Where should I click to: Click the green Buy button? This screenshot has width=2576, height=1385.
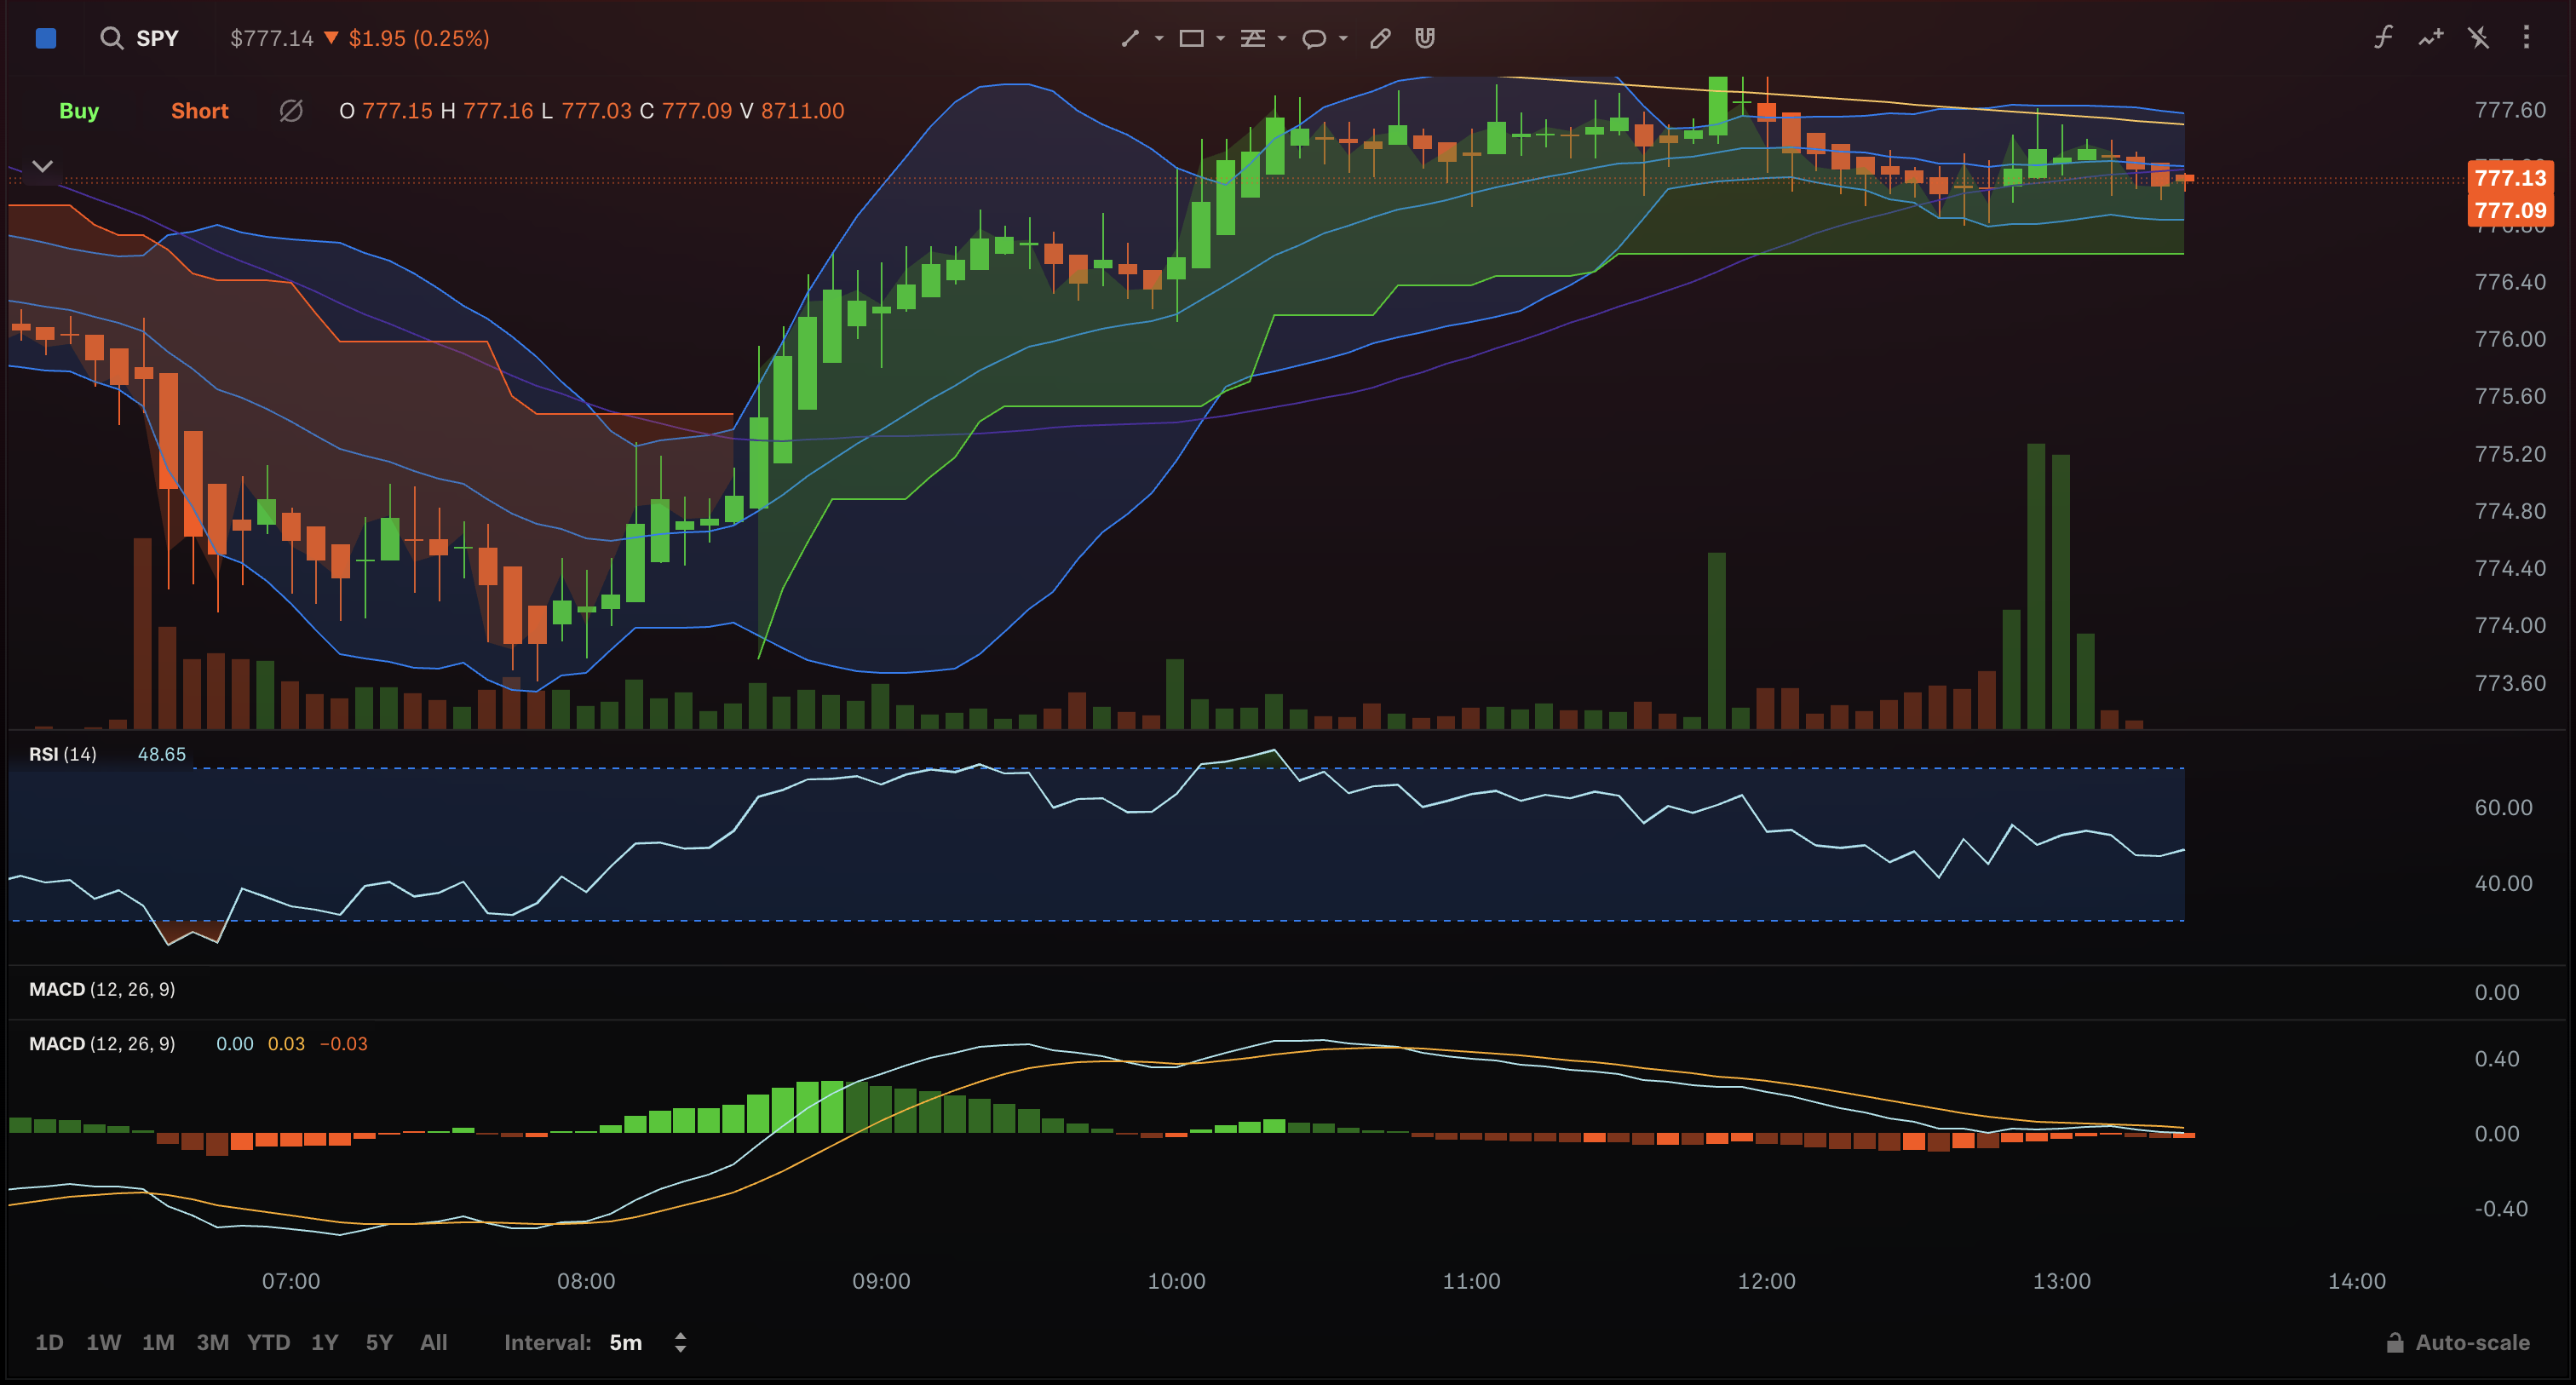tap(79, 111)
